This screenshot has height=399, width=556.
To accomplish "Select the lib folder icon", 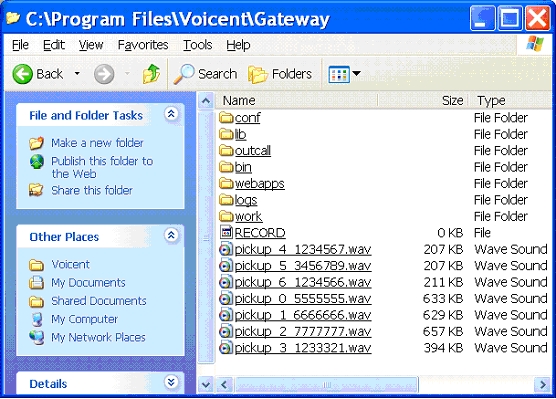I will click(x=226, y=134).
